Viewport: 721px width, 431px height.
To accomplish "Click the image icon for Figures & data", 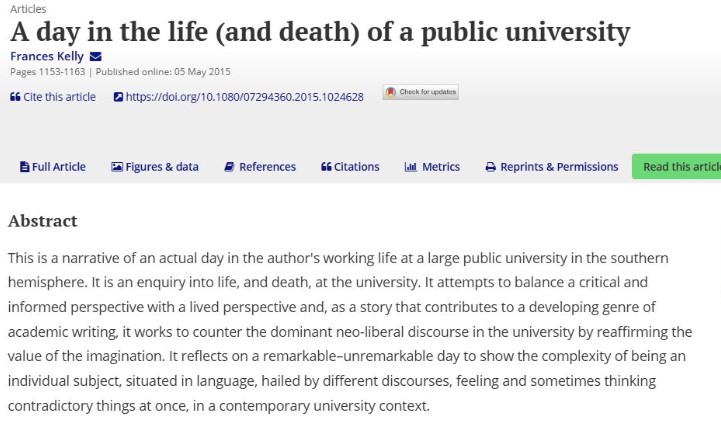I will [117, 167].
